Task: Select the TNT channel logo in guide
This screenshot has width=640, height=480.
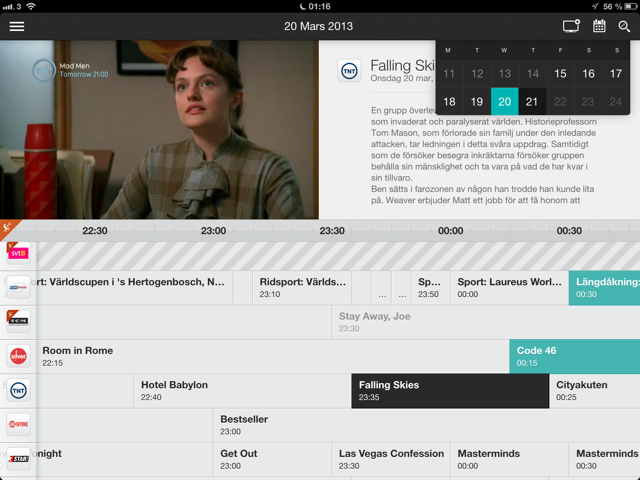Action: coord(18,391)
